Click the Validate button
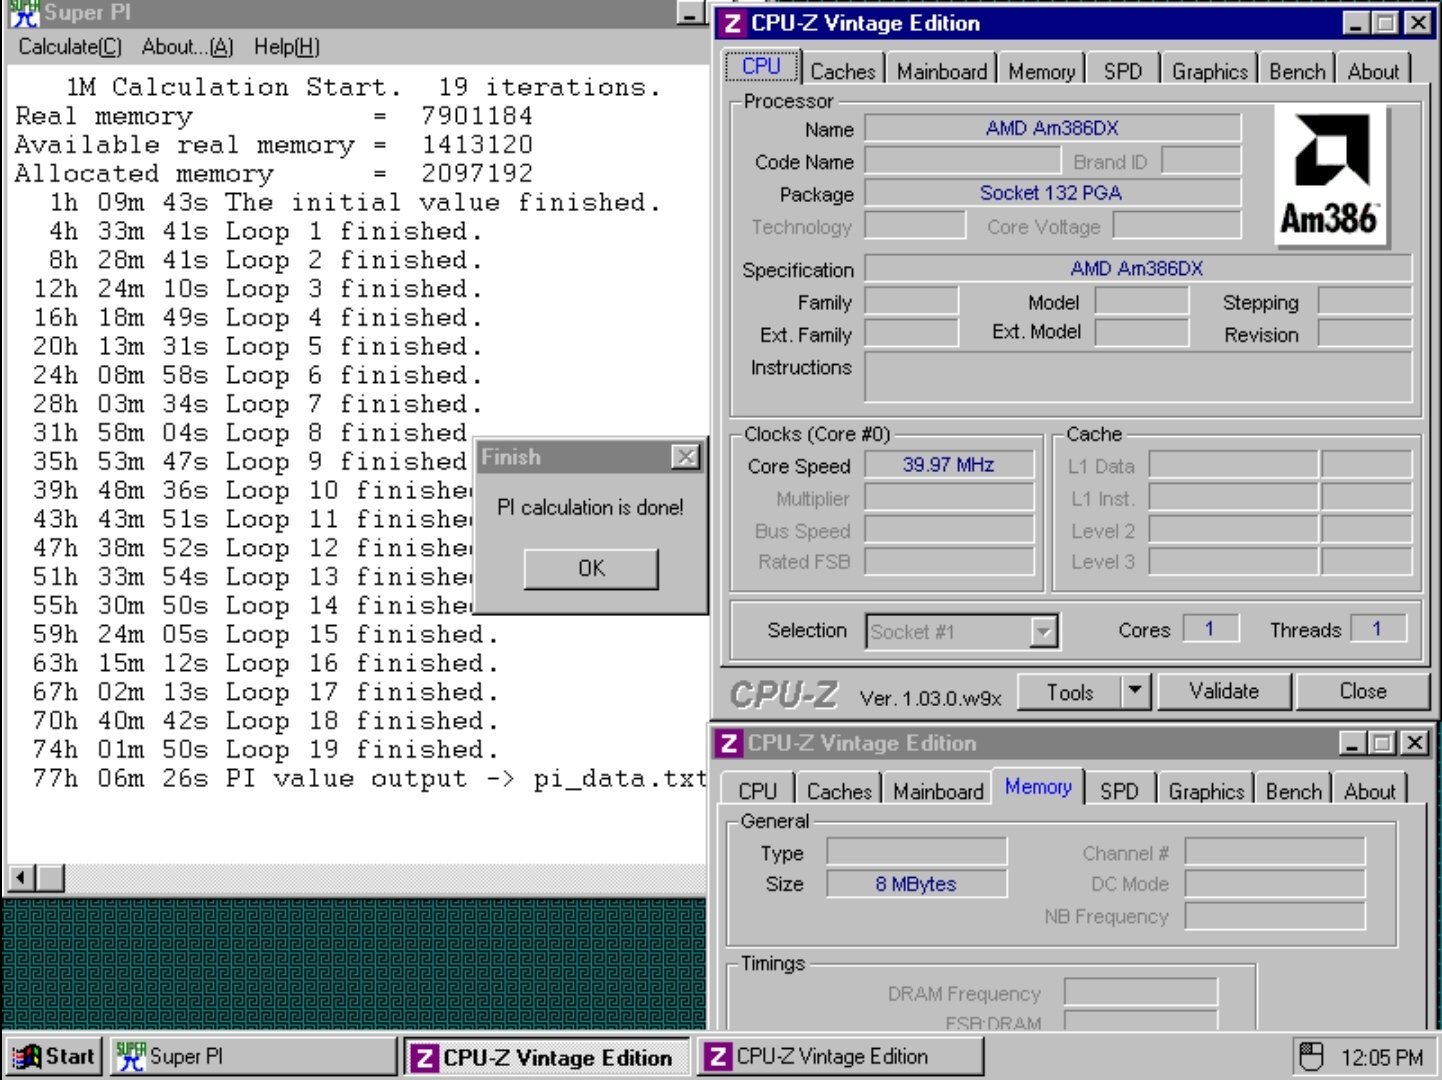 (1224, 691)
